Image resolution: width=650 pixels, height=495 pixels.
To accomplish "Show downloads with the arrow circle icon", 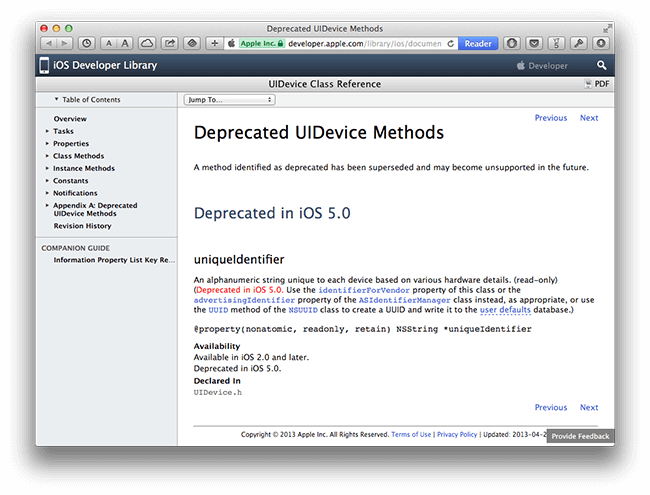I will point(601,43).
